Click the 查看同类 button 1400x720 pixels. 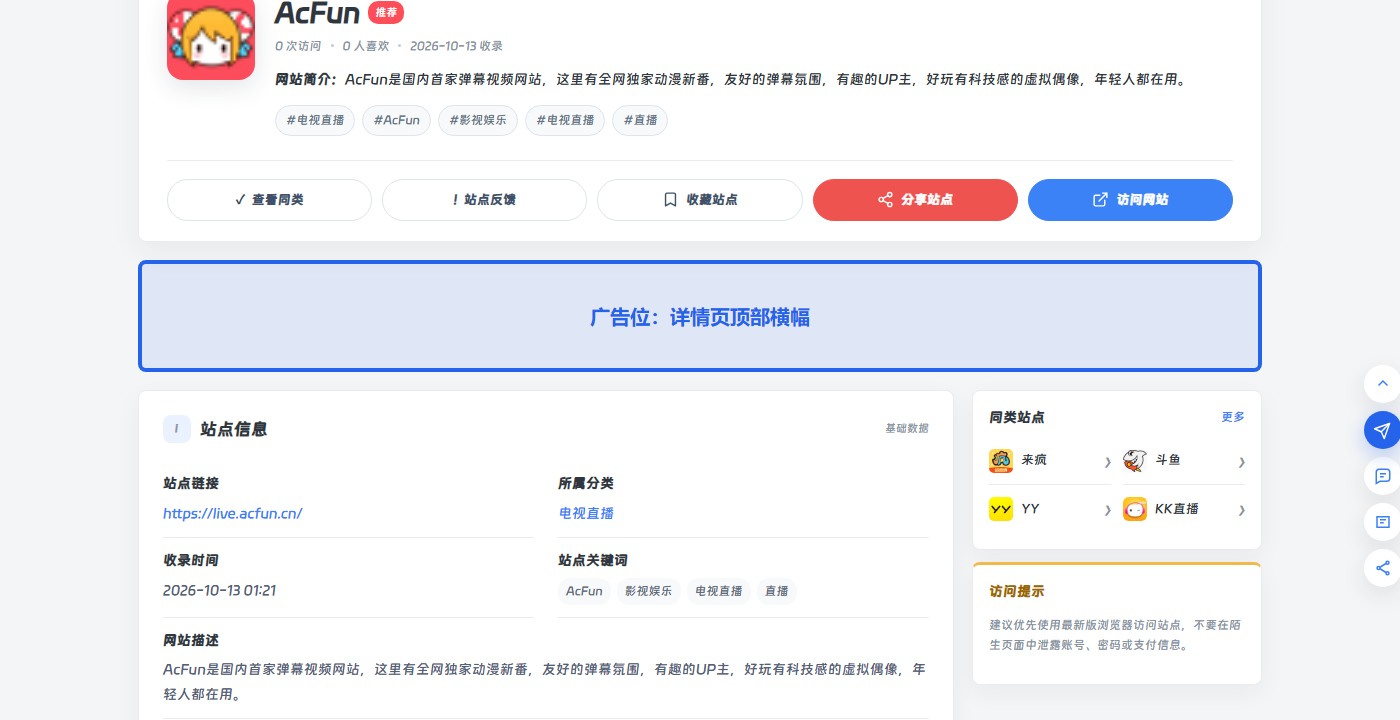269,200
